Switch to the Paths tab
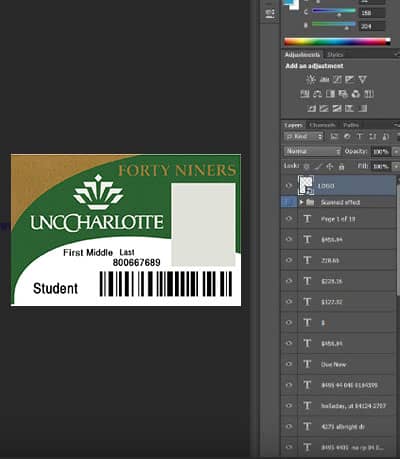Viewport: 400px width, 459px height. pos(351,125)
